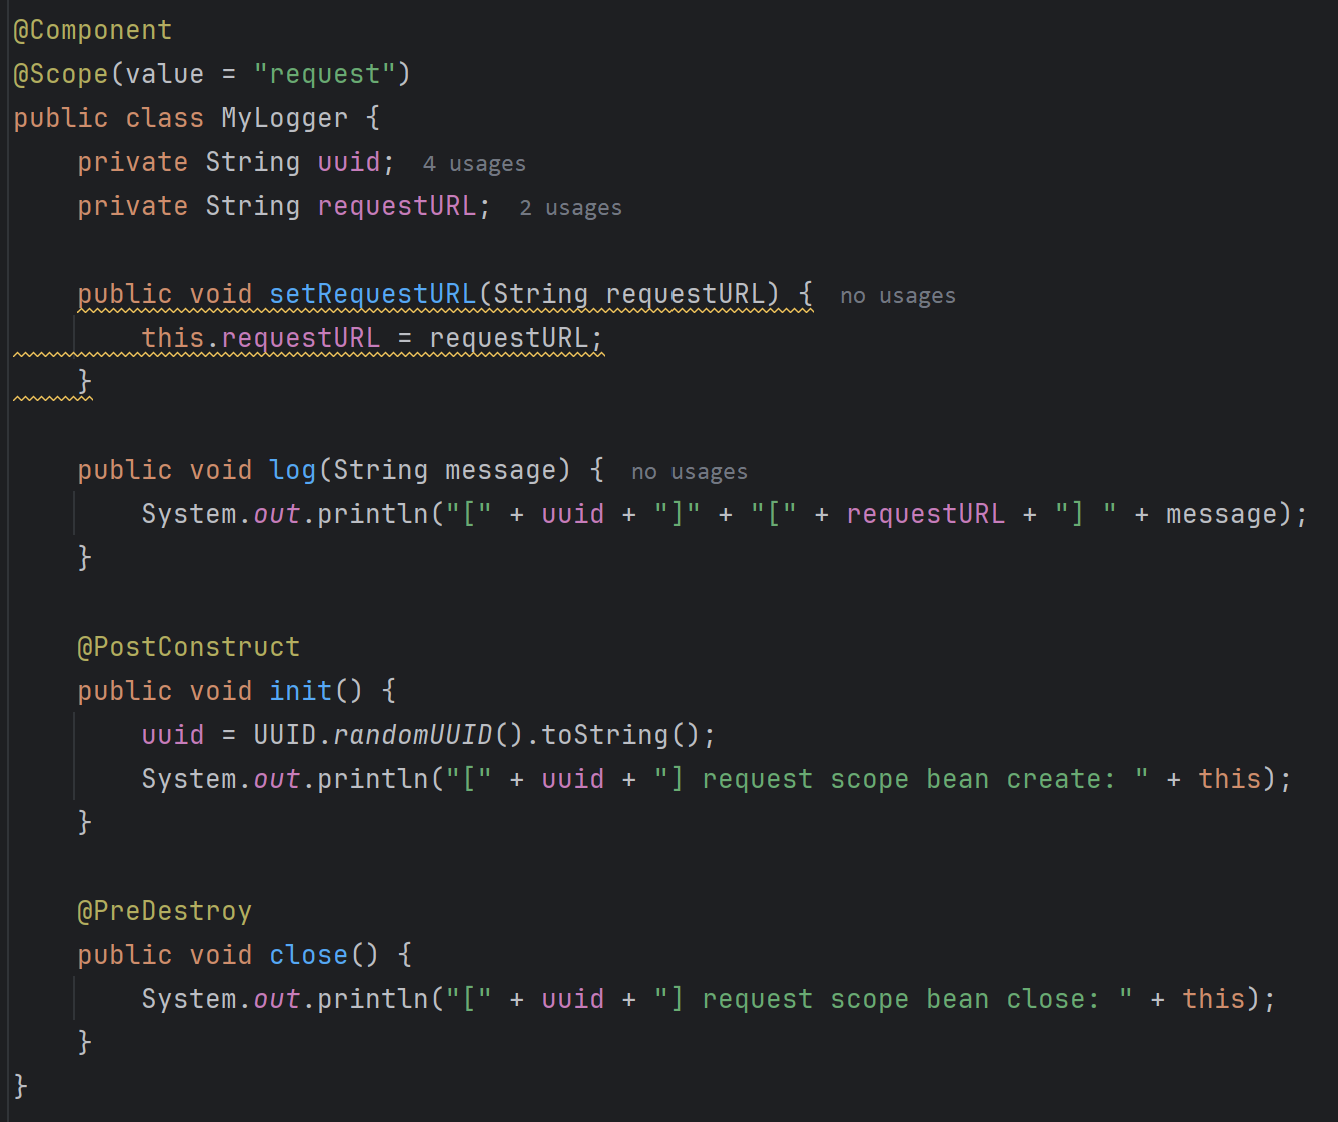1338x1122 pixels.
Task: Click println in the log method body
Action: point(373,514)
